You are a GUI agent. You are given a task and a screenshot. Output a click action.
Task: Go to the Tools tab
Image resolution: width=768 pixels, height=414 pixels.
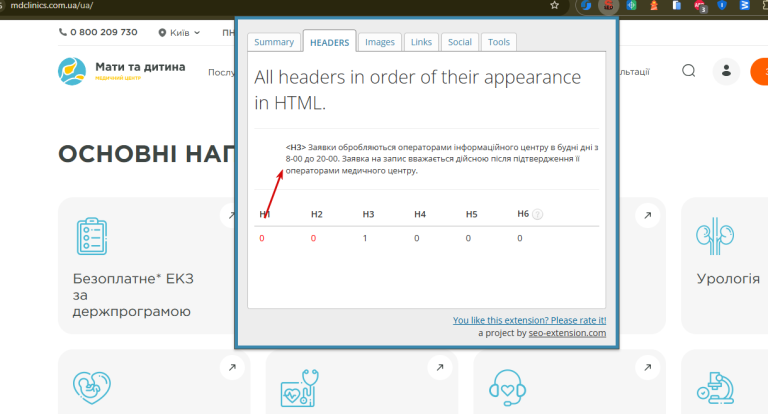(x=499, y=42)
